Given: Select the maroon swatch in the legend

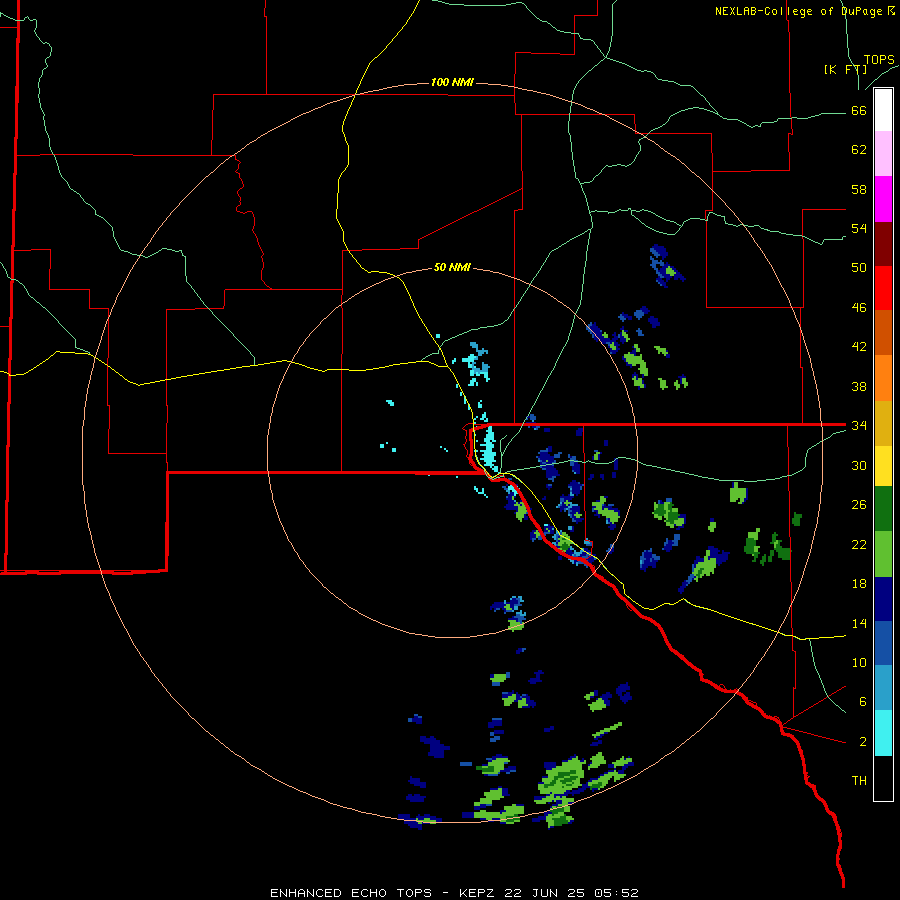Looking at the screenshot, I should (883, 244).
